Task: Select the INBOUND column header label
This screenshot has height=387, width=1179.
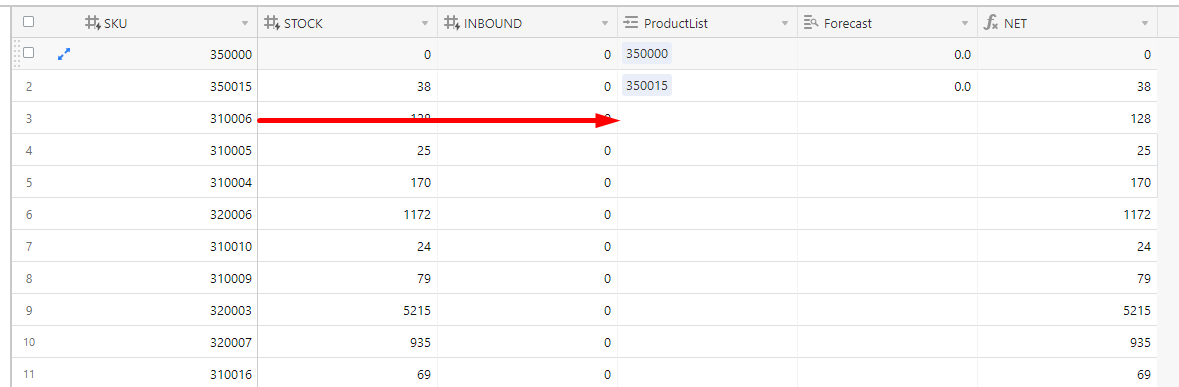Action: (493, 23)
